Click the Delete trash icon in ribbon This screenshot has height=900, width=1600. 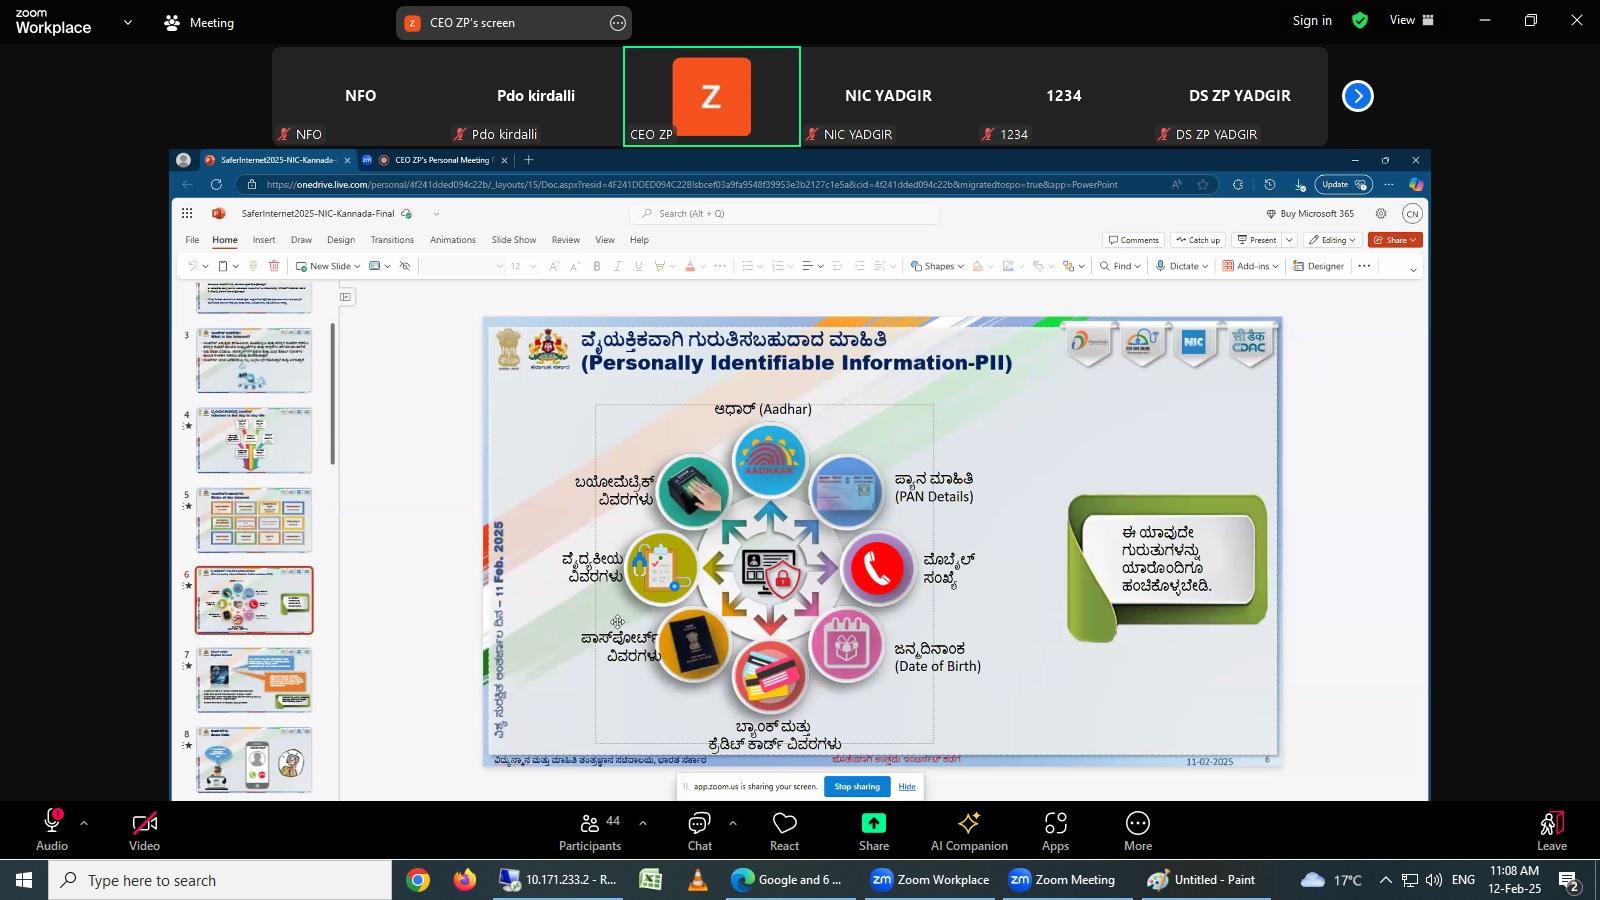click(274, 266)
